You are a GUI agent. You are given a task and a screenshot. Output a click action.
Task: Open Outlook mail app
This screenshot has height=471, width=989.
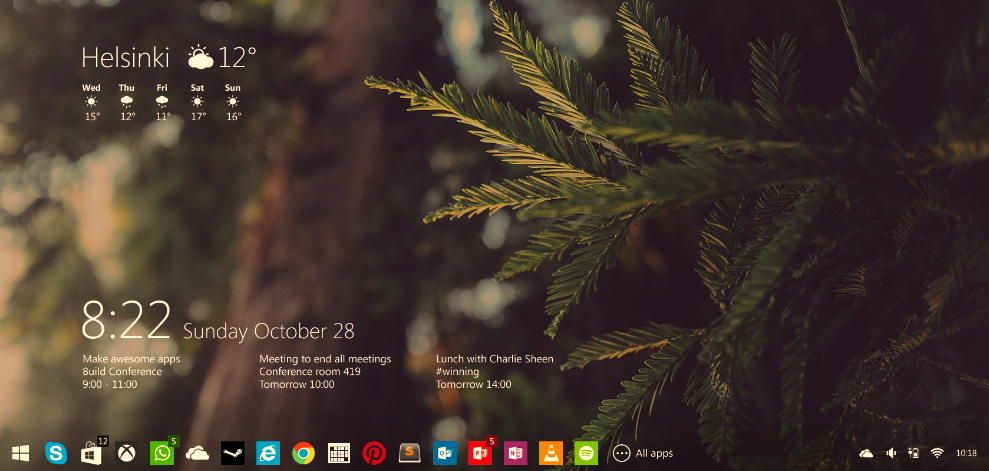tap(444, 453)
